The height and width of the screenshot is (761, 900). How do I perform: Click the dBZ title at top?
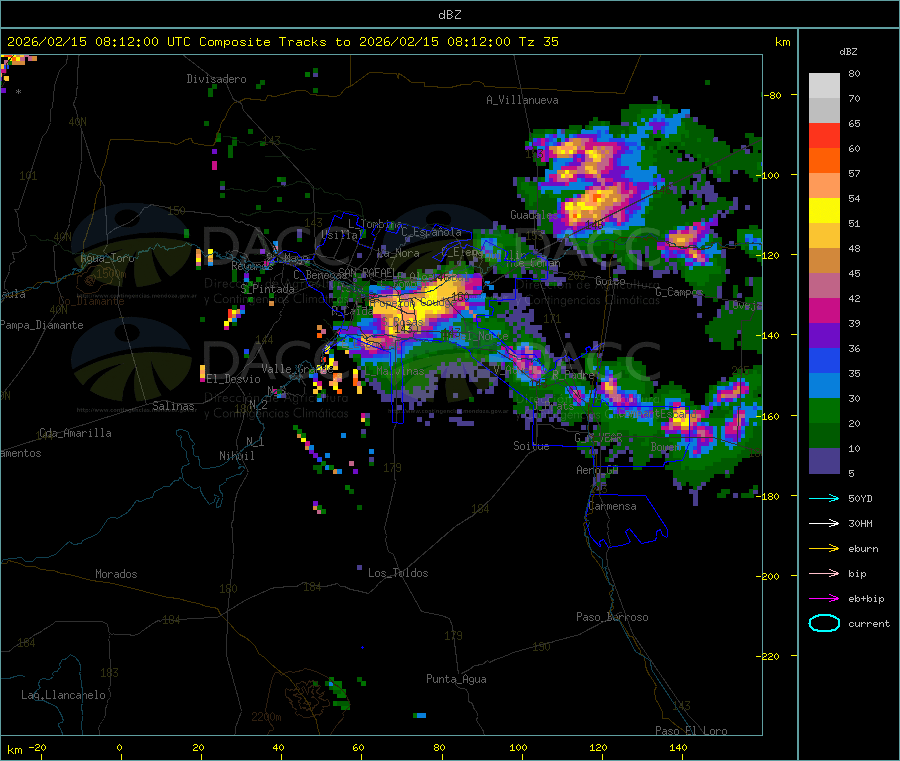coord(449,15)
